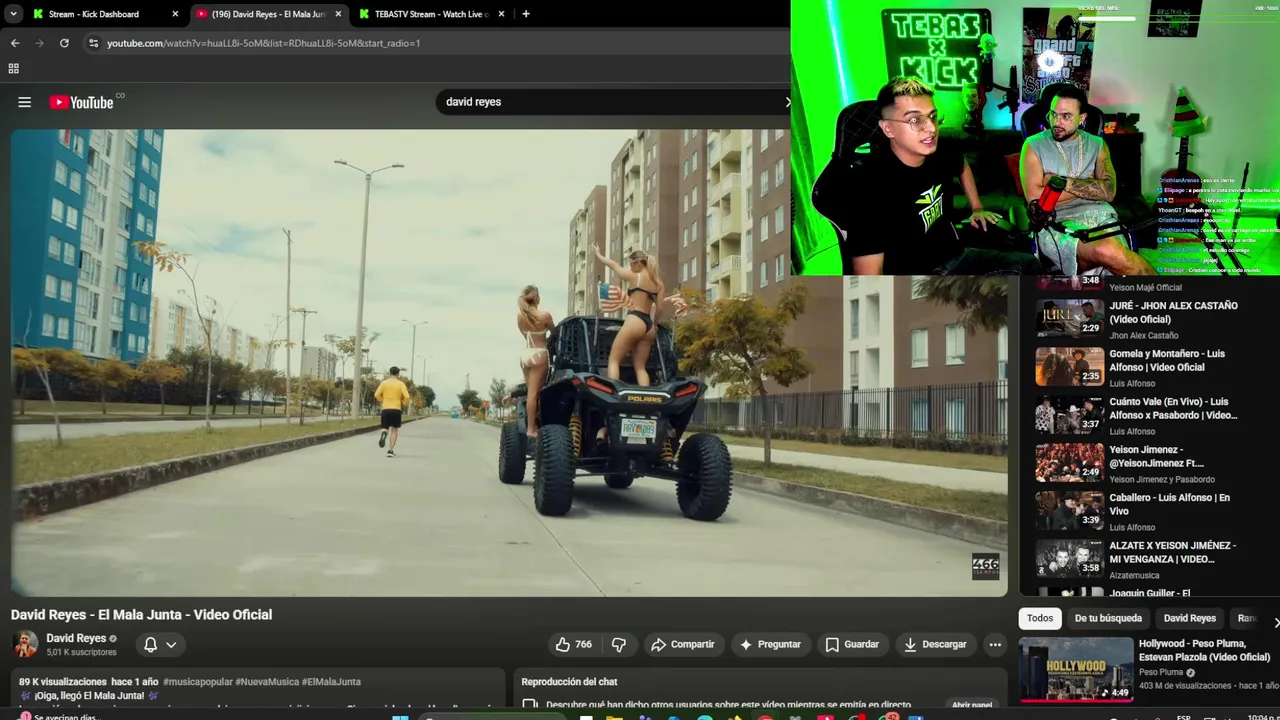This screenshot has width=1280, height=720.
Task: Clear the david reyes search text
Action: pos(787,102)
